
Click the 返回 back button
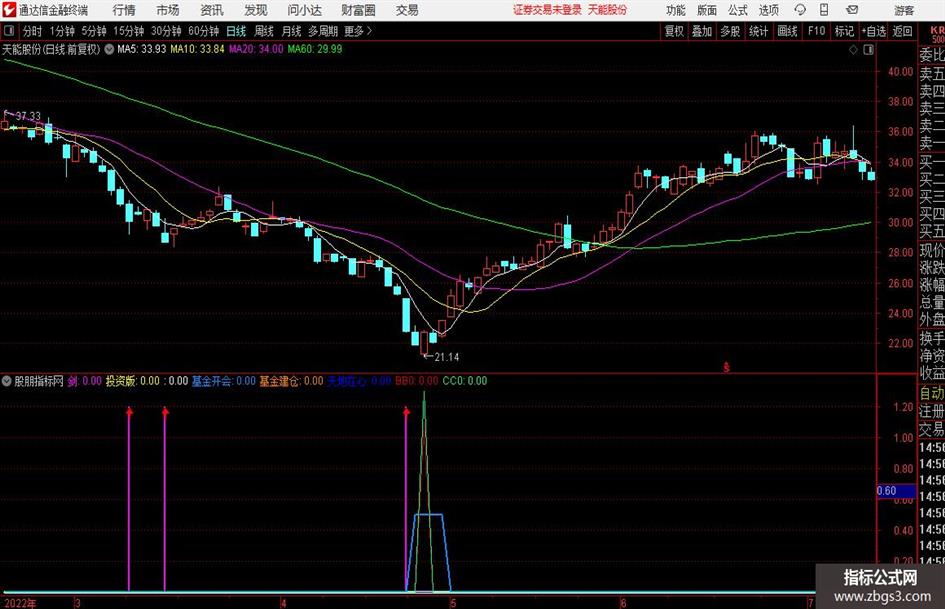pyautogui.click(x=902, y=31)
